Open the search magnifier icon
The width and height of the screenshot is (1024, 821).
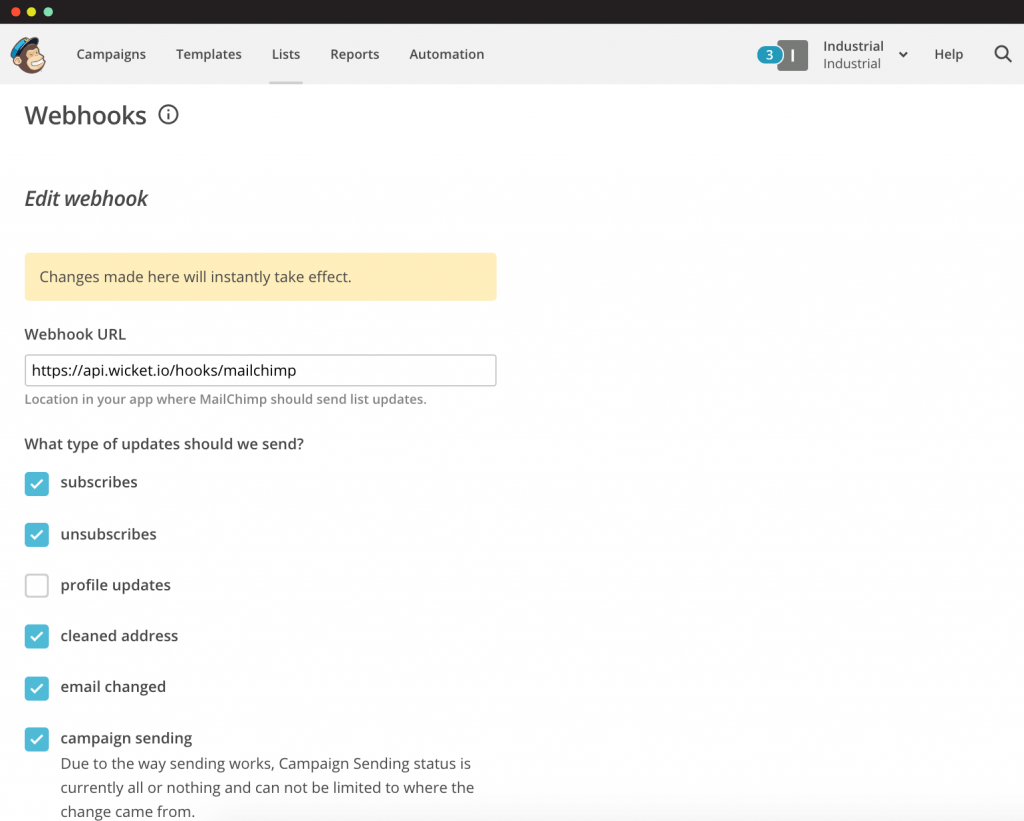click(x=1002, y=54)
